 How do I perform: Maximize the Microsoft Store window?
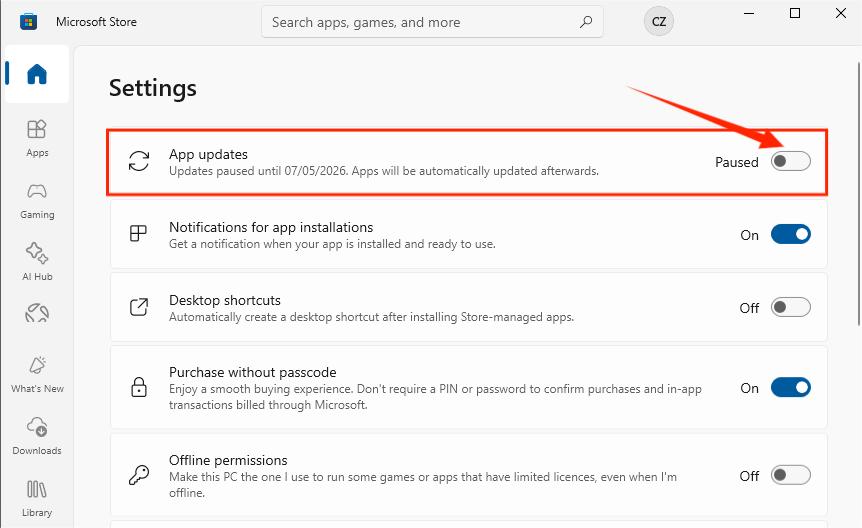click(x=795, y=13)
